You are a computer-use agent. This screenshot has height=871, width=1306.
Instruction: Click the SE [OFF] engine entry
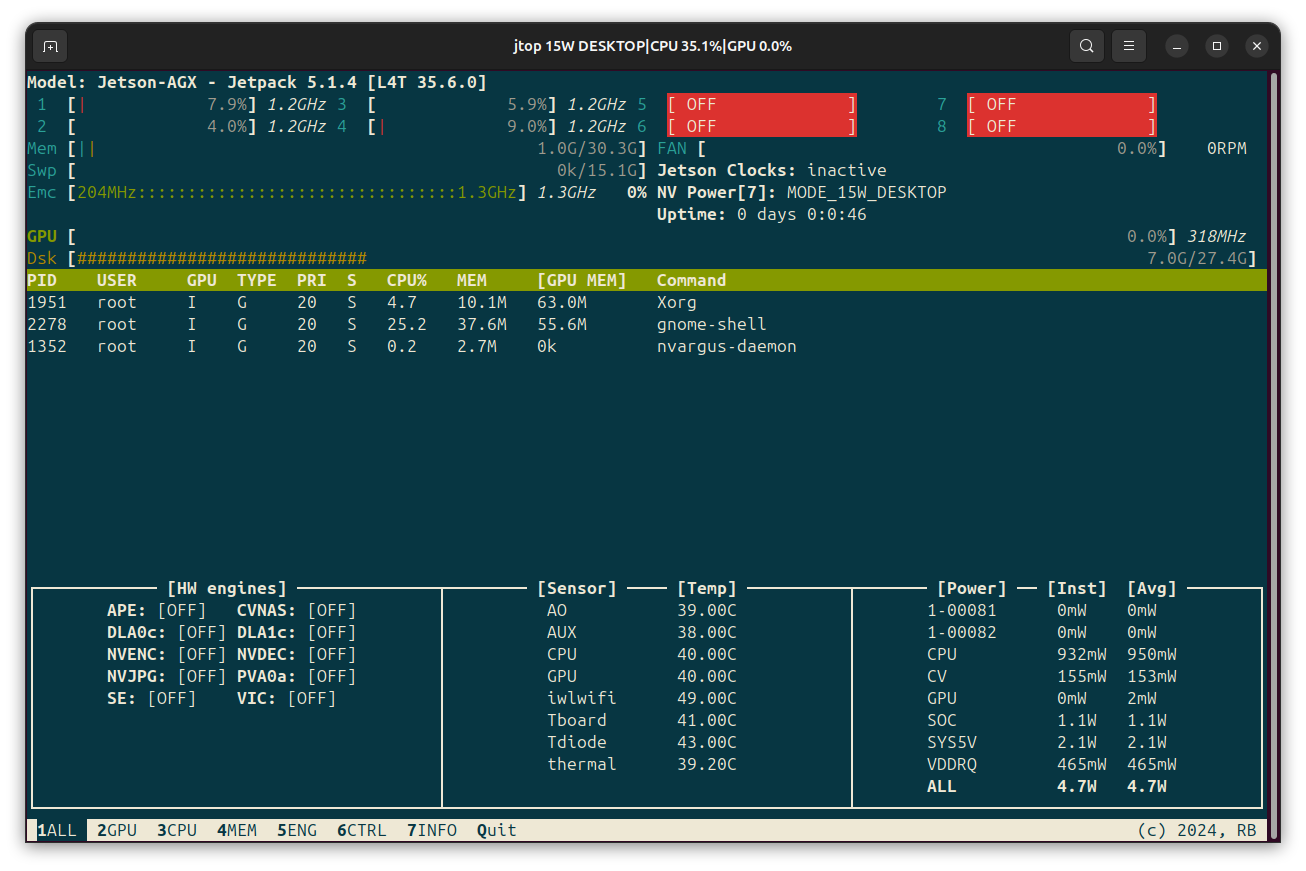(x=152, y=698)
